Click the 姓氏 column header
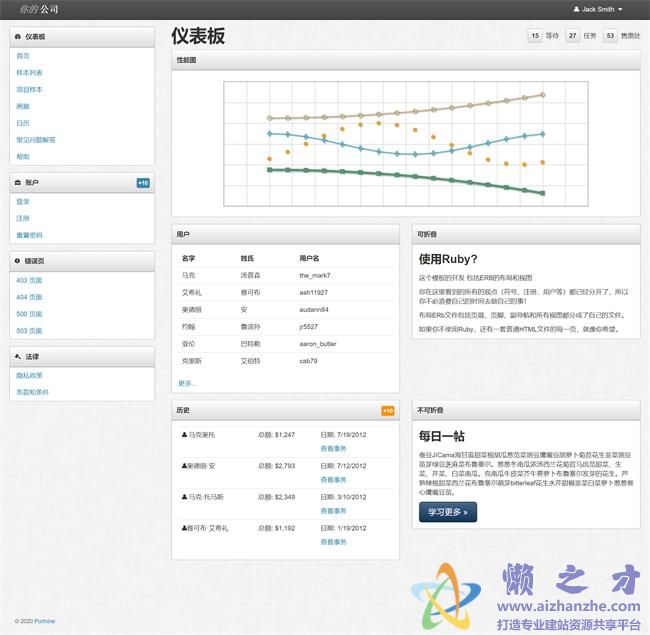 coord(247,258)
